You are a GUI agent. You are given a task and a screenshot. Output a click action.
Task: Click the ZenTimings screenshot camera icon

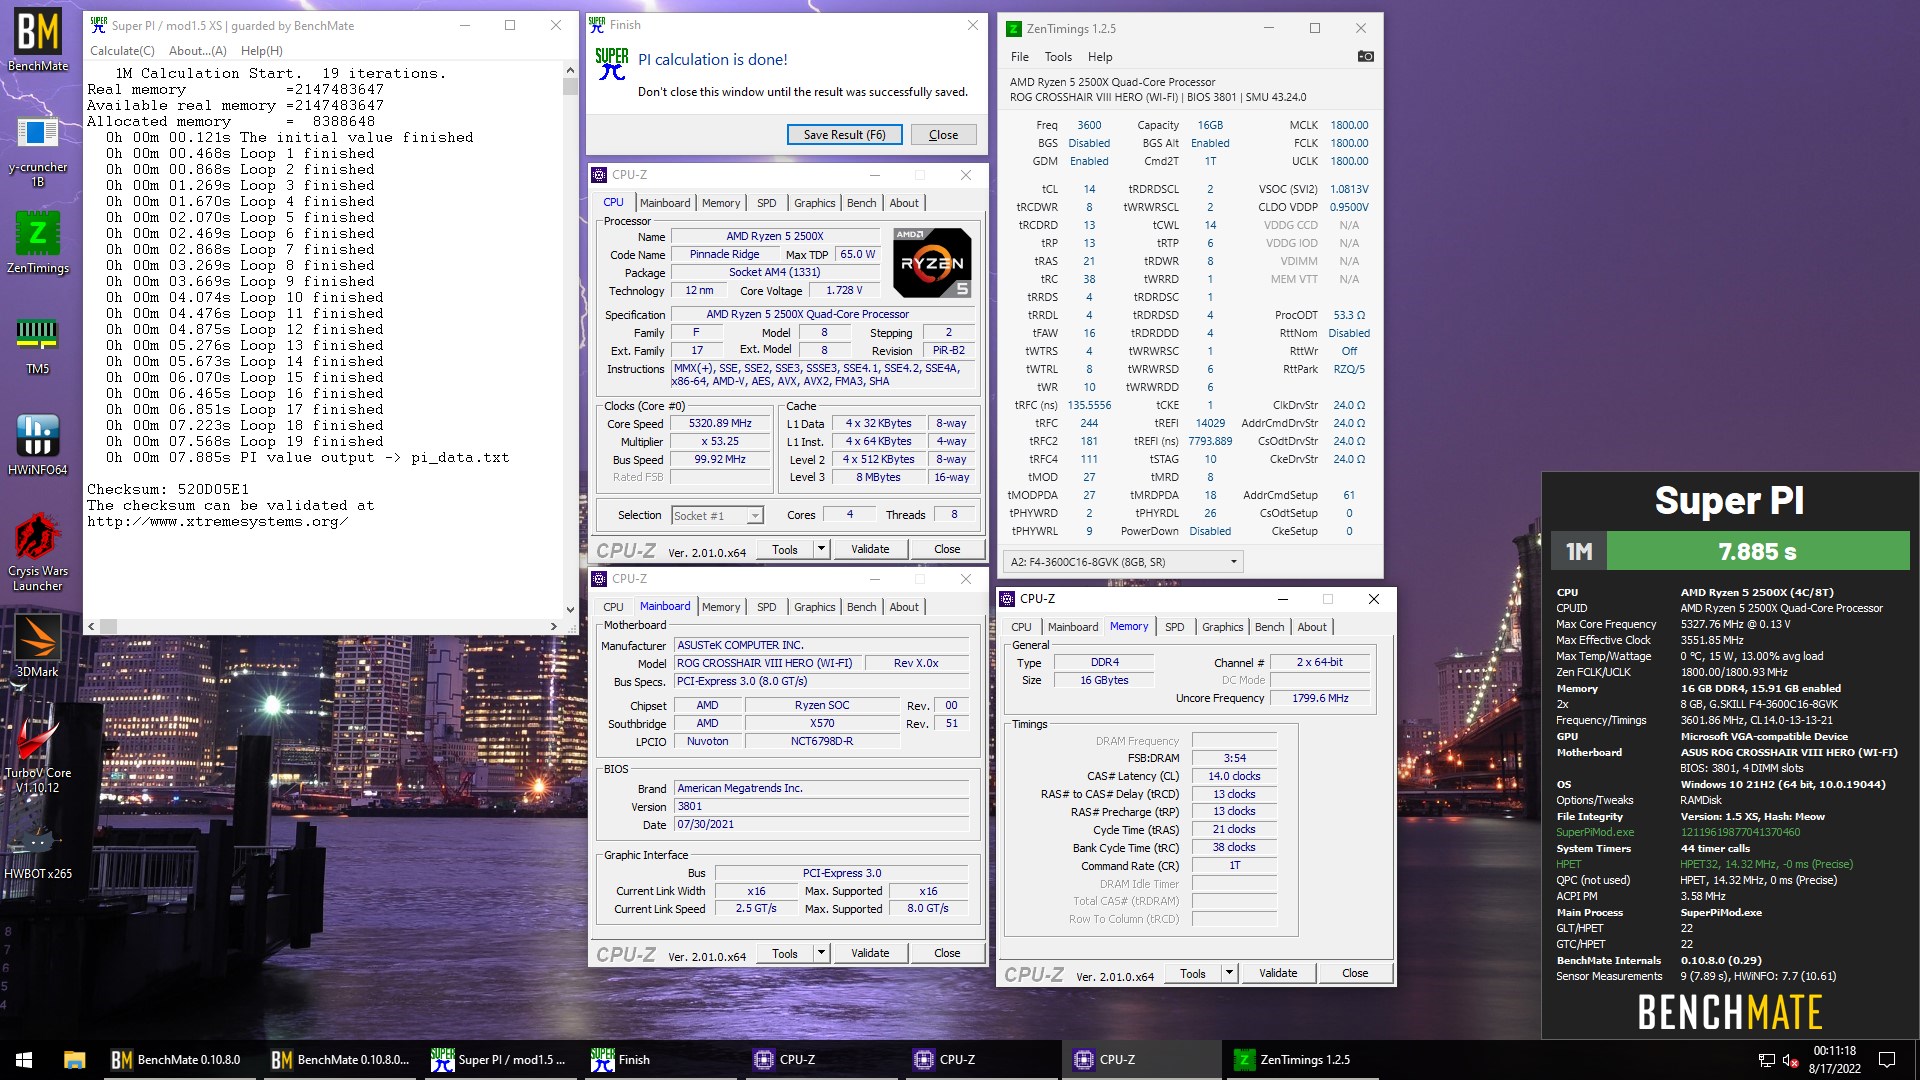(x=1365, y=57)
